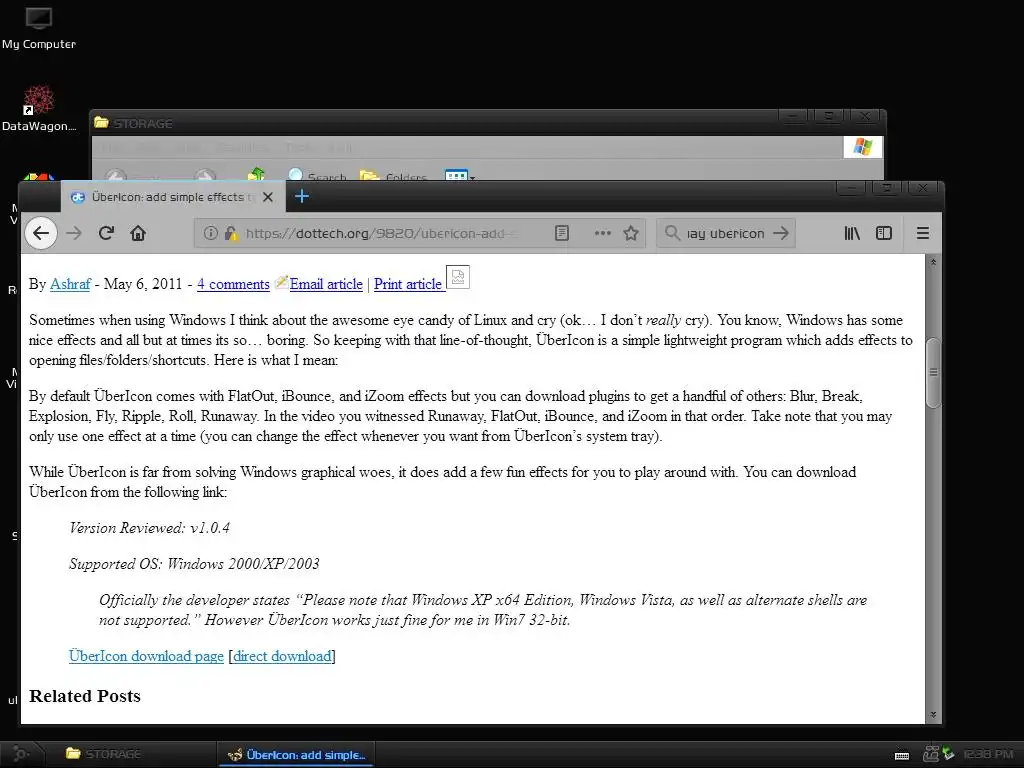Open the Ashraf author link
Viewport: 1024px width, 768px height.
tap(70, 284)
